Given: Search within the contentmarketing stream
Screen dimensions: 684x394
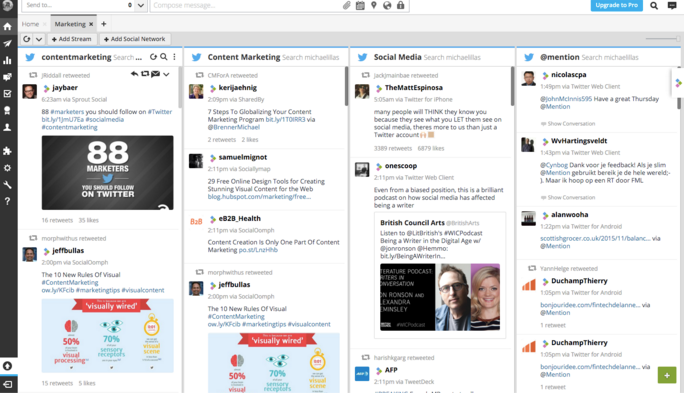Looking at the screenshot, I should point(164,57).
